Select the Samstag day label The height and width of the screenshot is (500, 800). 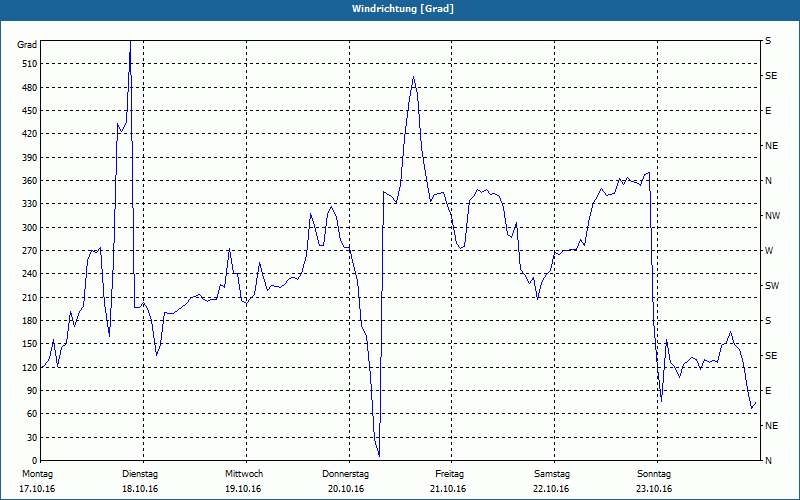tap(552, 474)
